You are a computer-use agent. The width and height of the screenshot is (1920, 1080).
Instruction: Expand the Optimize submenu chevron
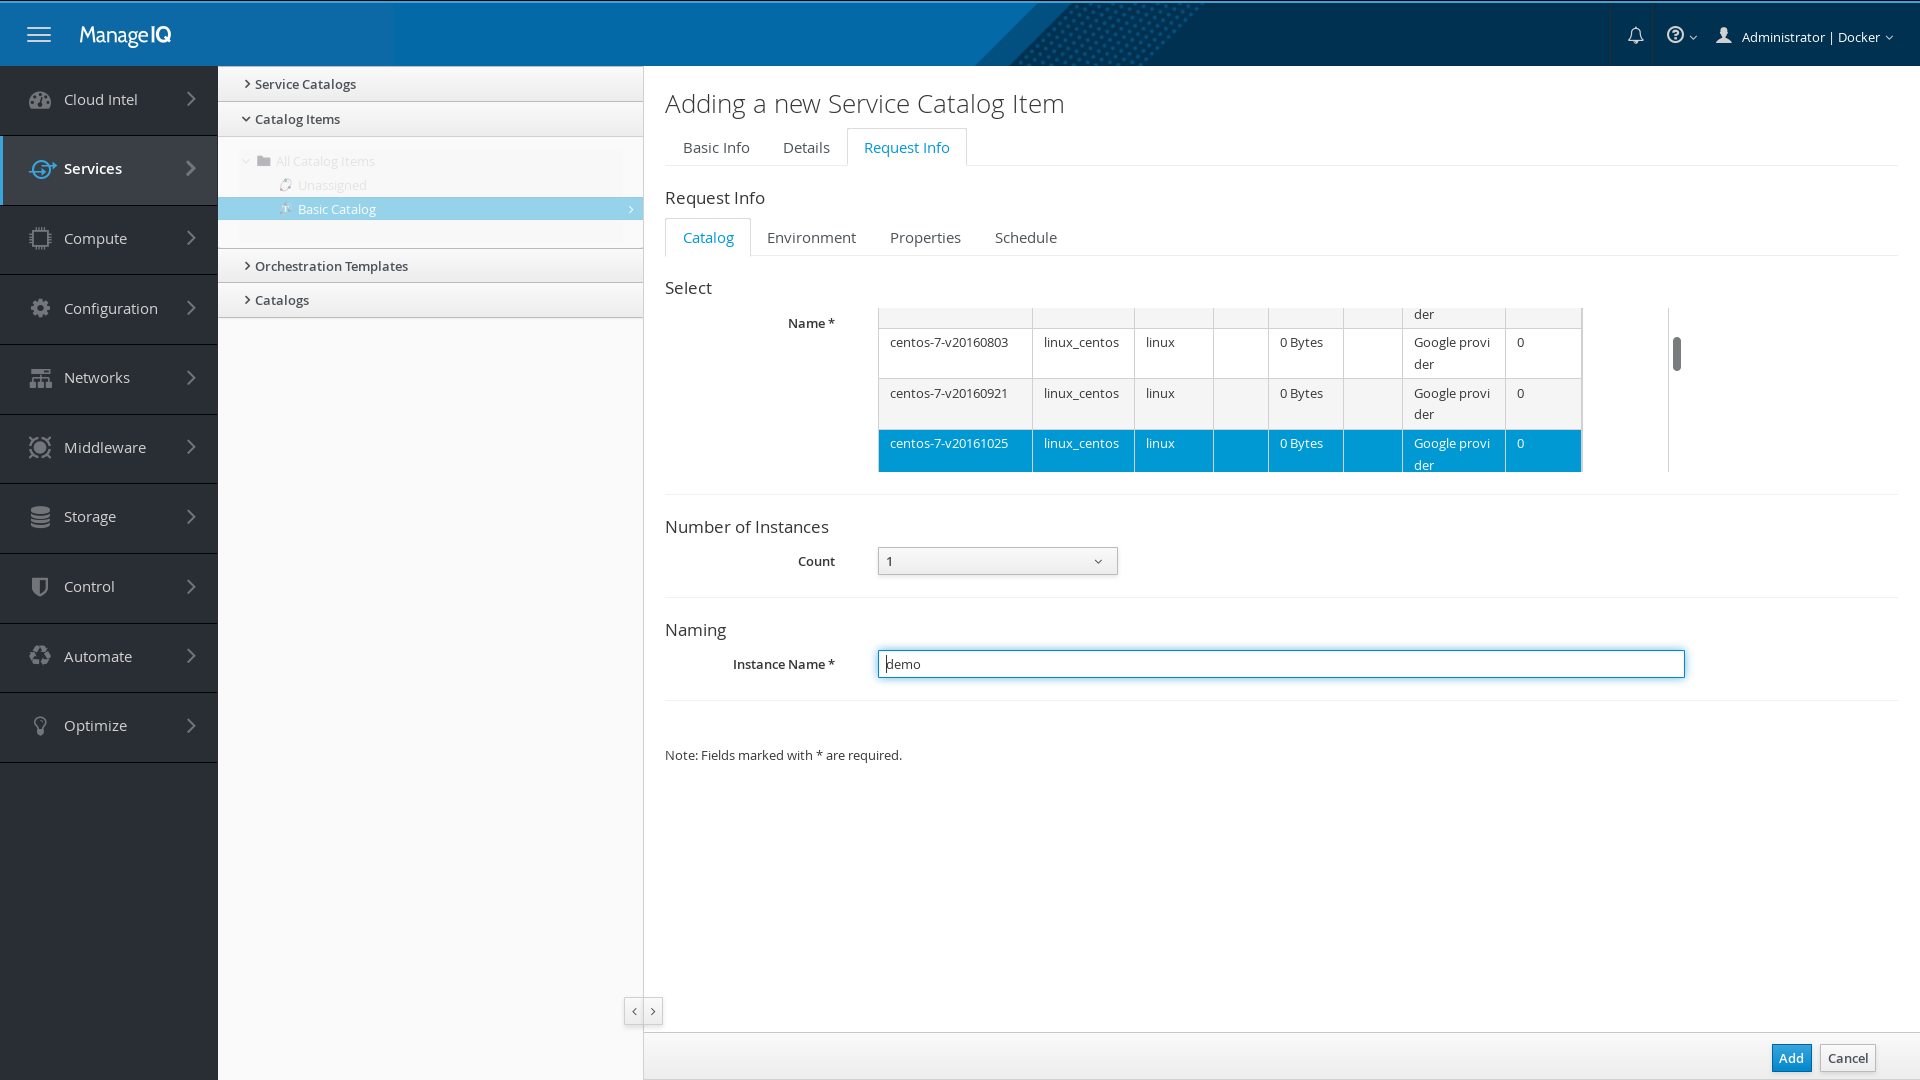191,726
